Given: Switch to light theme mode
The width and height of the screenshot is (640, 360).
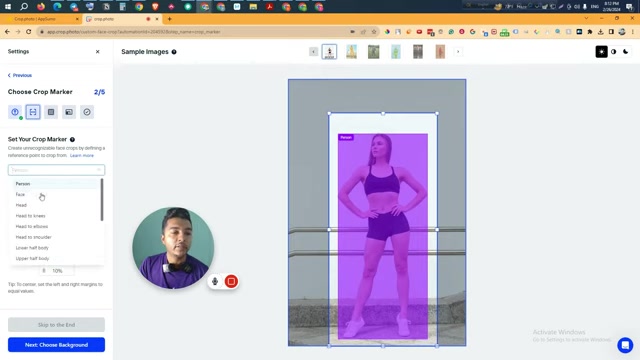Looking at the screenshot, I should 602,52.
